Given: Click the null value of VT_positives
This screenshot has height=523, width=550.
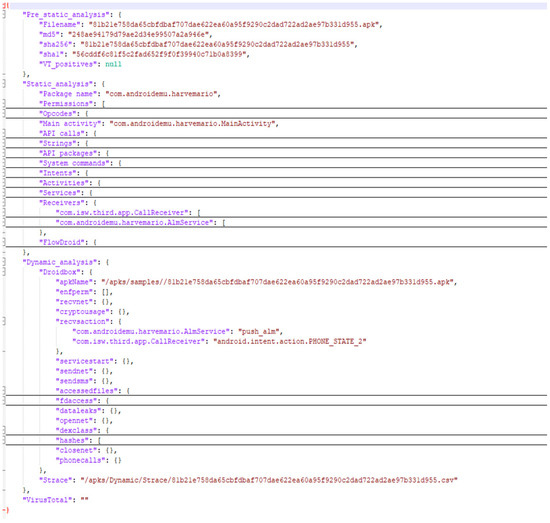Looking at the screenshot, I should pyautogui.click(x=113, y=64).
